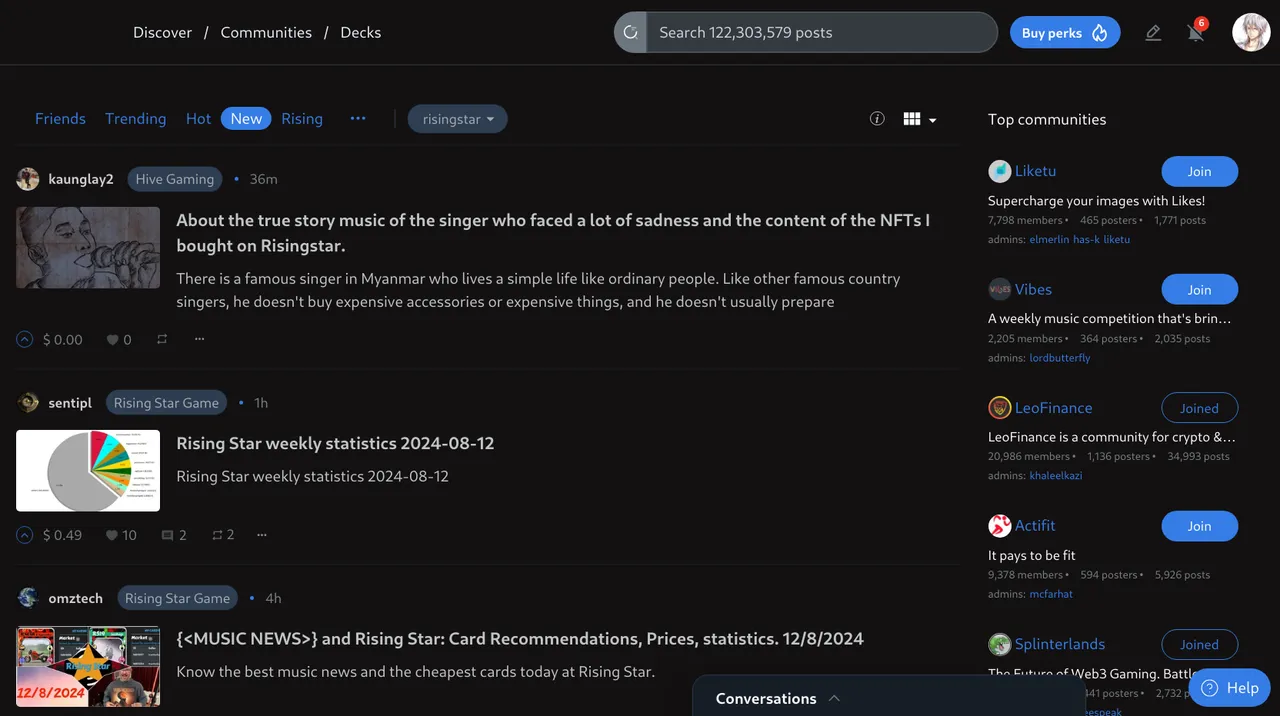Switch to the Friends feed tab

60,118
